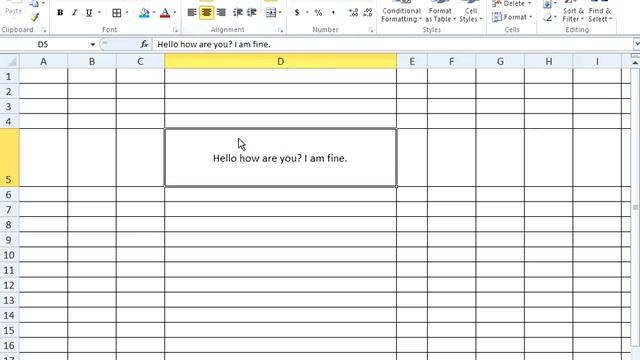Apply comma style
The width and height of the screenshot is (640, 360).
(333, 13)
